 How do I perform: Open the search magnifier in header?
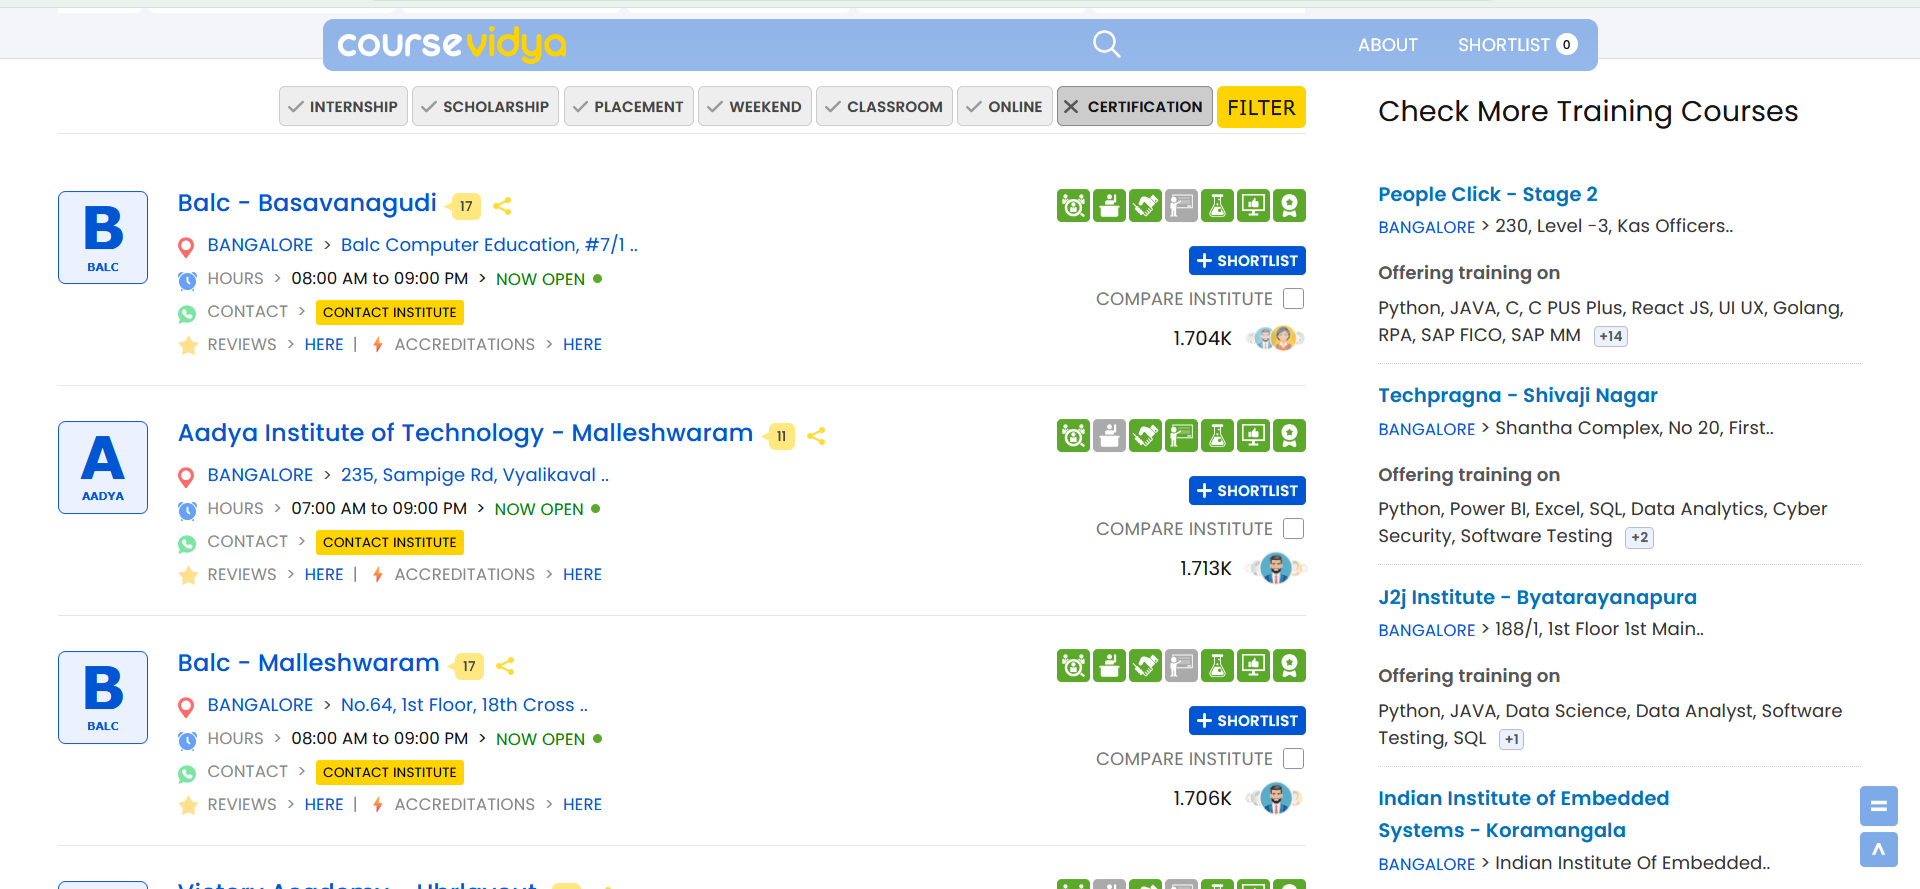tap(1106, 44)
